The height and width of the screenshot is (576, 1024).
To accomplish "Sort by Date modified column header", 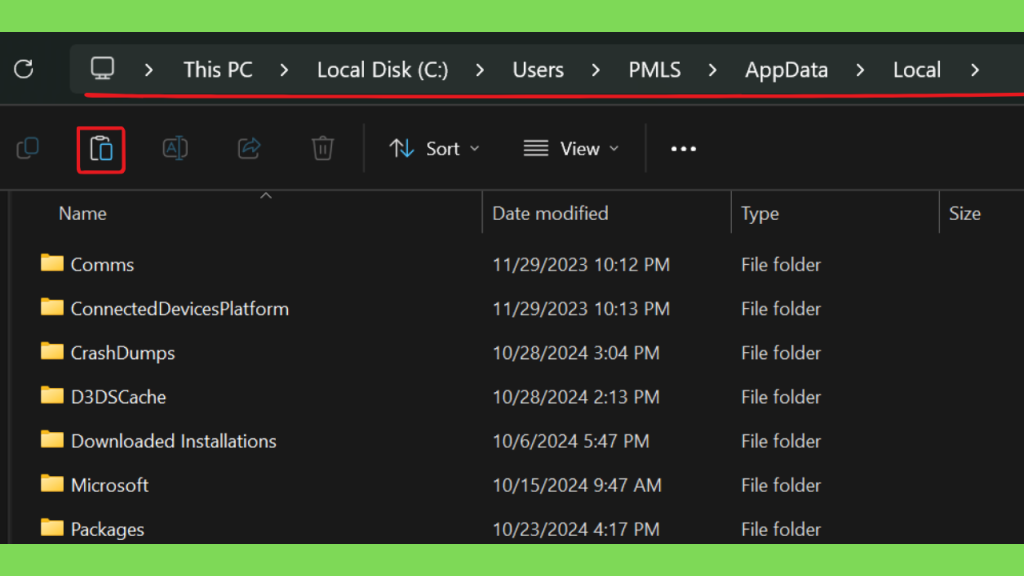I will click(x=550, y=214).
